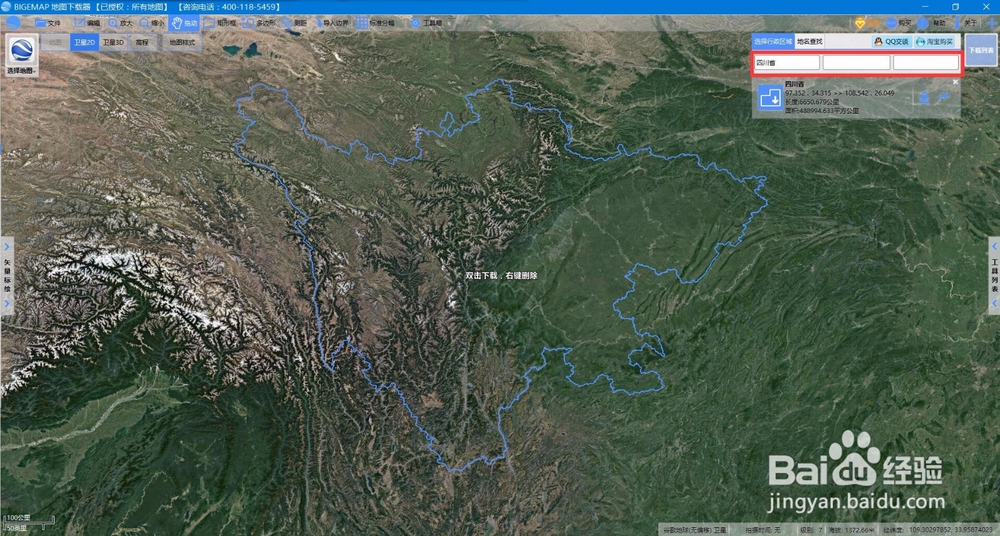Click the locate pin icon in 四川省 card

pos(925,98)
